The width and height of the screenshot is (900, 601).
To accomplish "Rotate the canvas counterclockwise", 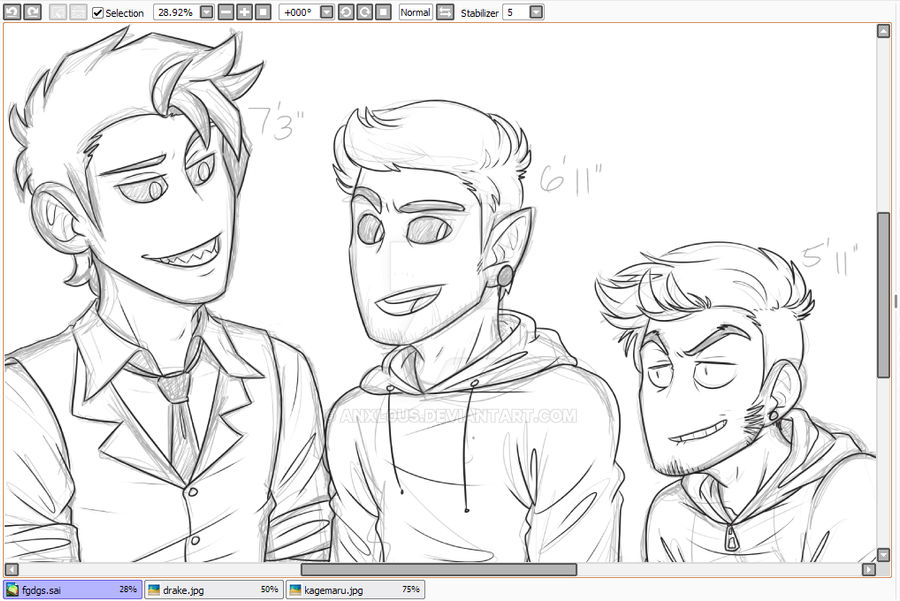I will 346,12.
